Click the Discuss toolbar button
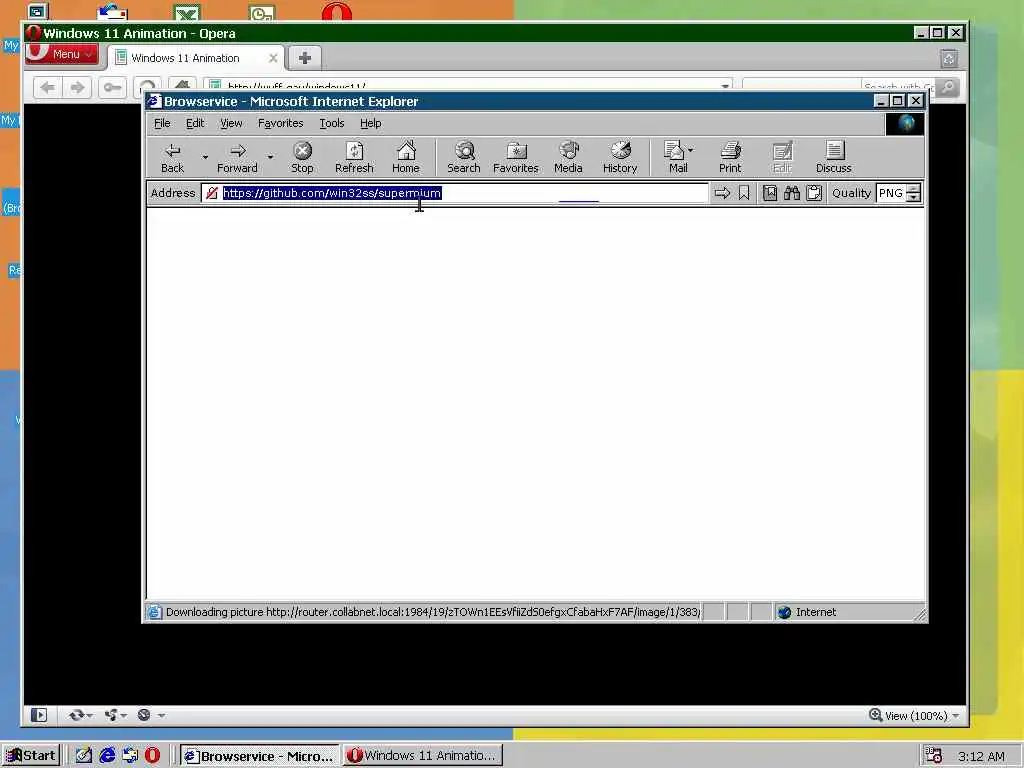 834,157
